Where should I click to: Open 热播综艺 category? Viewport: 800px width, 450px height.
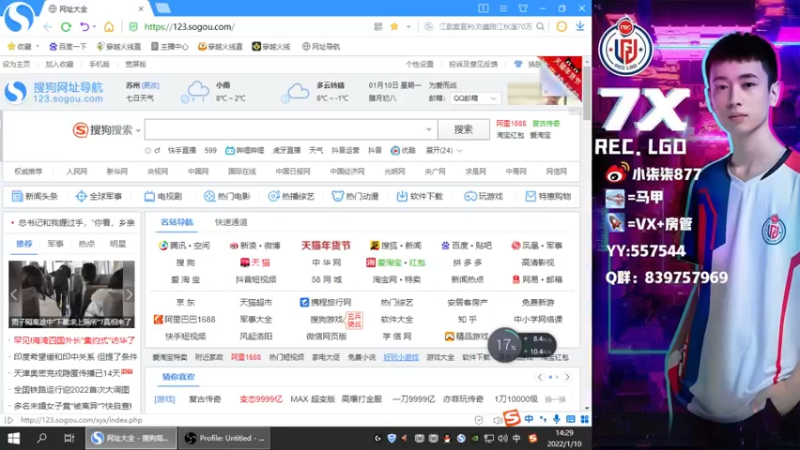291,196
